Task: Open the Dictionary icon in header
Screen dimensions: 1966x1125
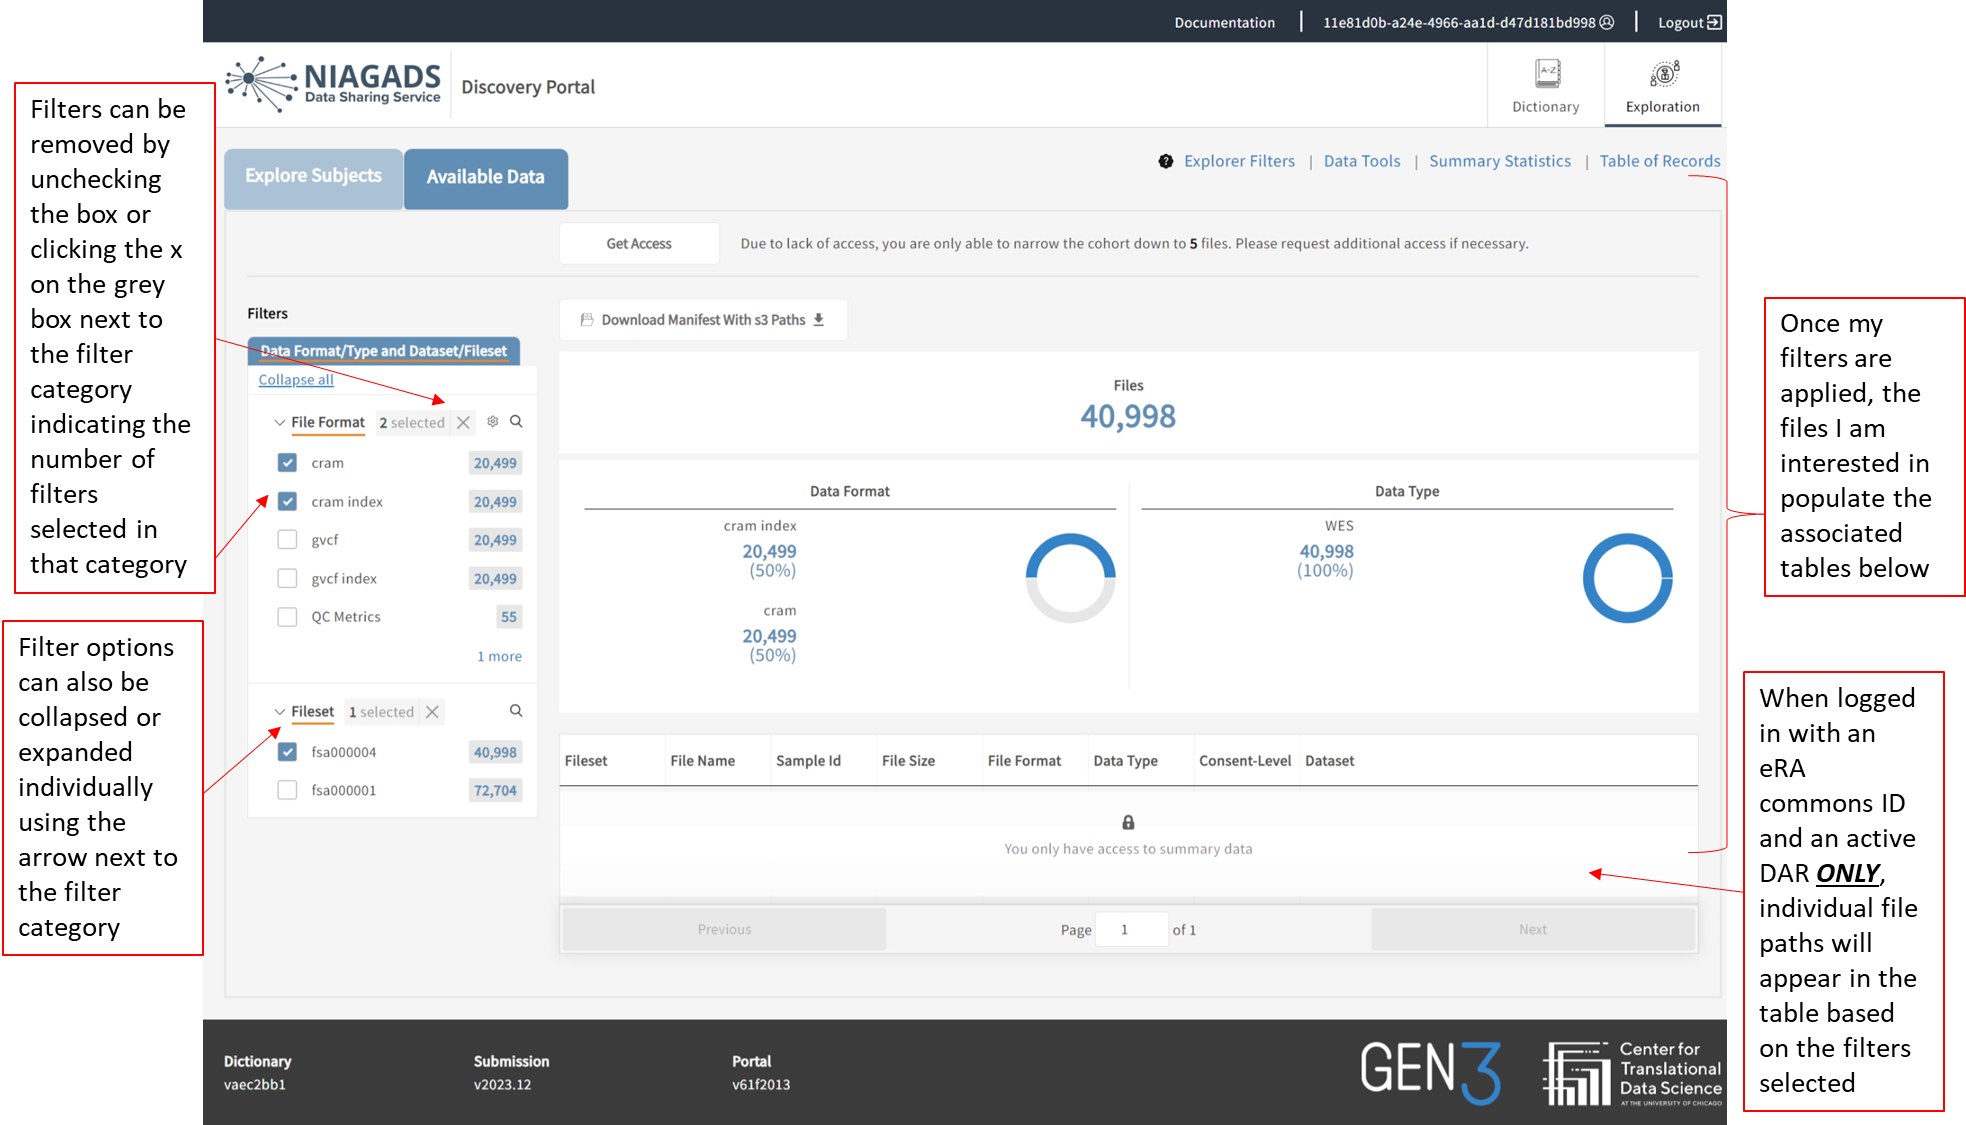Action: (x=1546, y=75)
